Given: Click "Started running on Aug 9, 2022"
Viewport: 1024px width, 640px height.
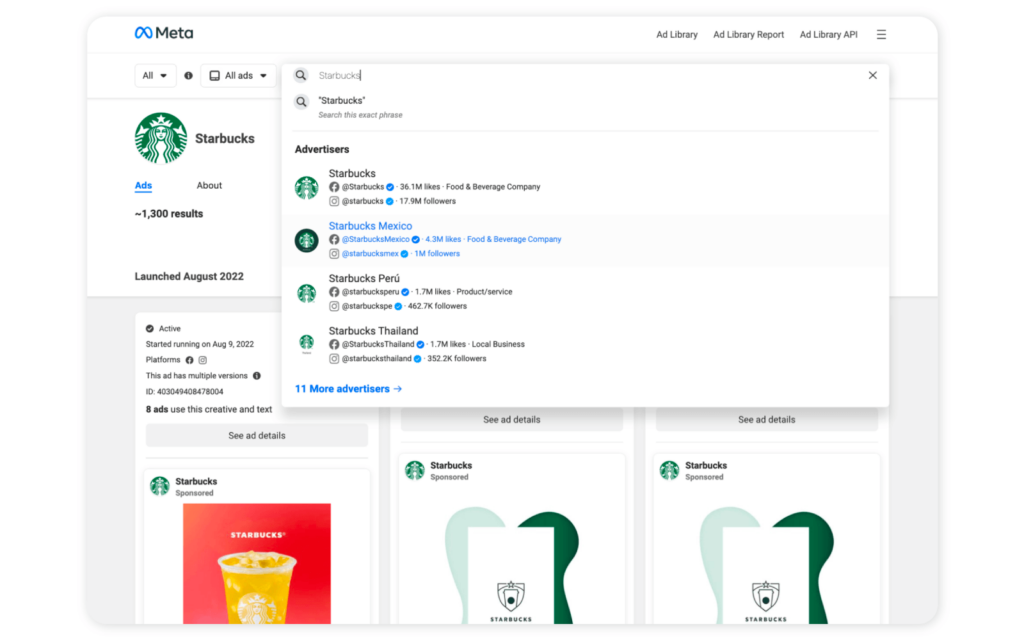Looking at the screenshot, I should 199,344.
